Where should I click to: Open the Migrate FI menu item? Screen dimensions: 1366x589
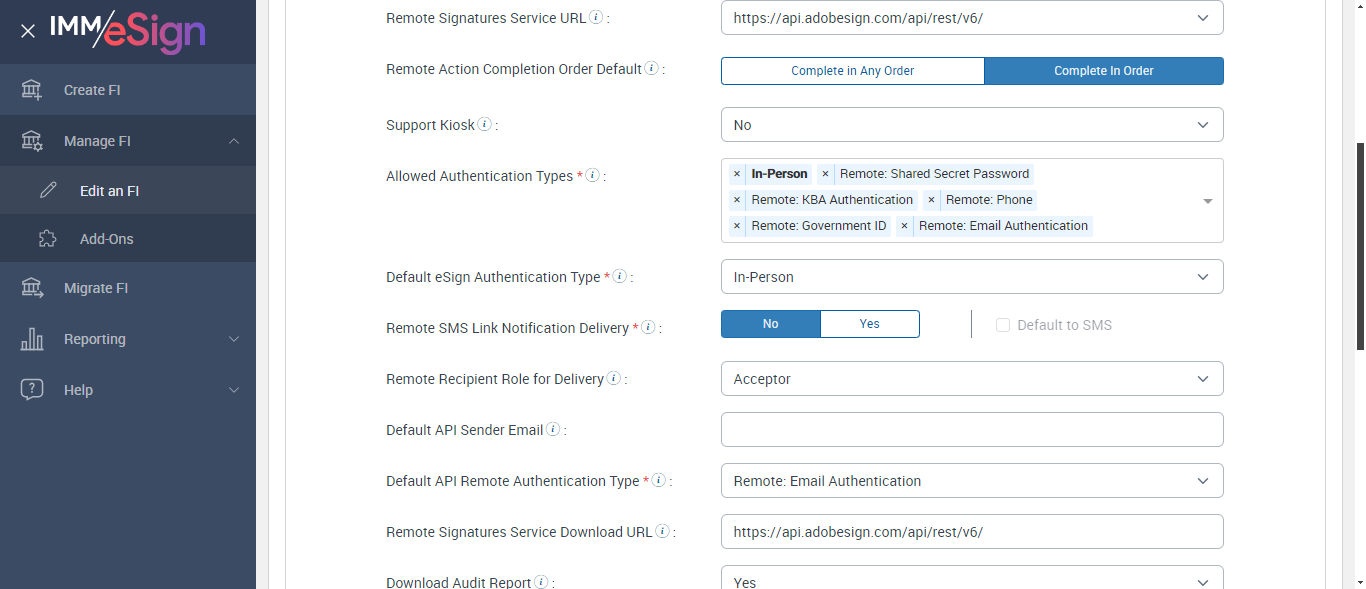[96, 288]
